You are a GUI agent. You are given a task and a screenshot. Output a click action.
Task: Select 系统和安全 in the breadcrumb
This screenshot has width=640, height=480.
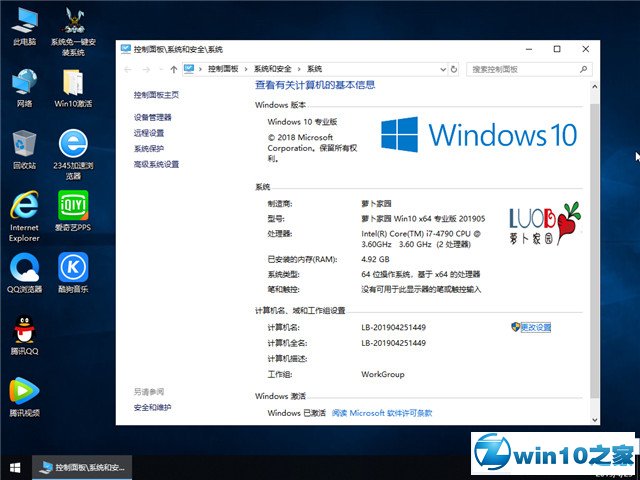(x=273, y=69)
